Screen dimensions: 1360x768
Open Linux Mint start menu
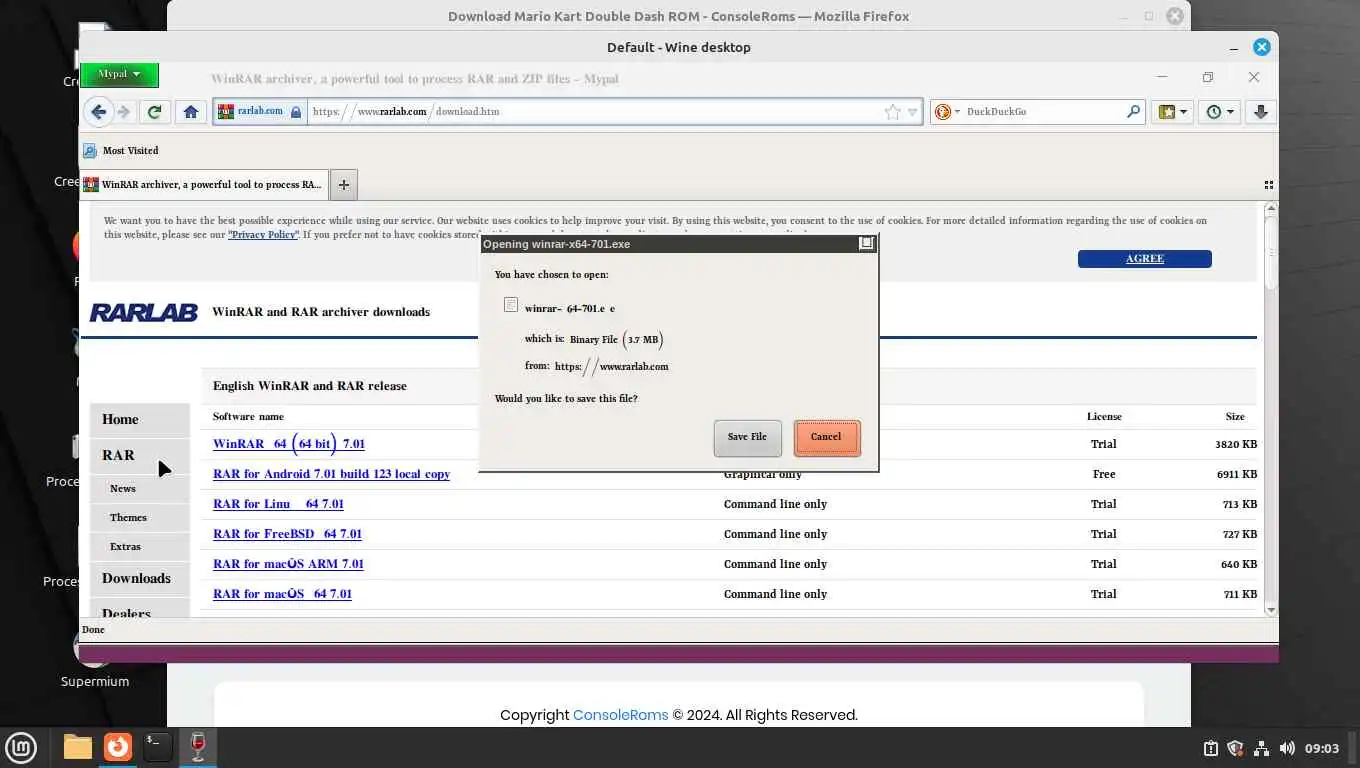(21, 747)
